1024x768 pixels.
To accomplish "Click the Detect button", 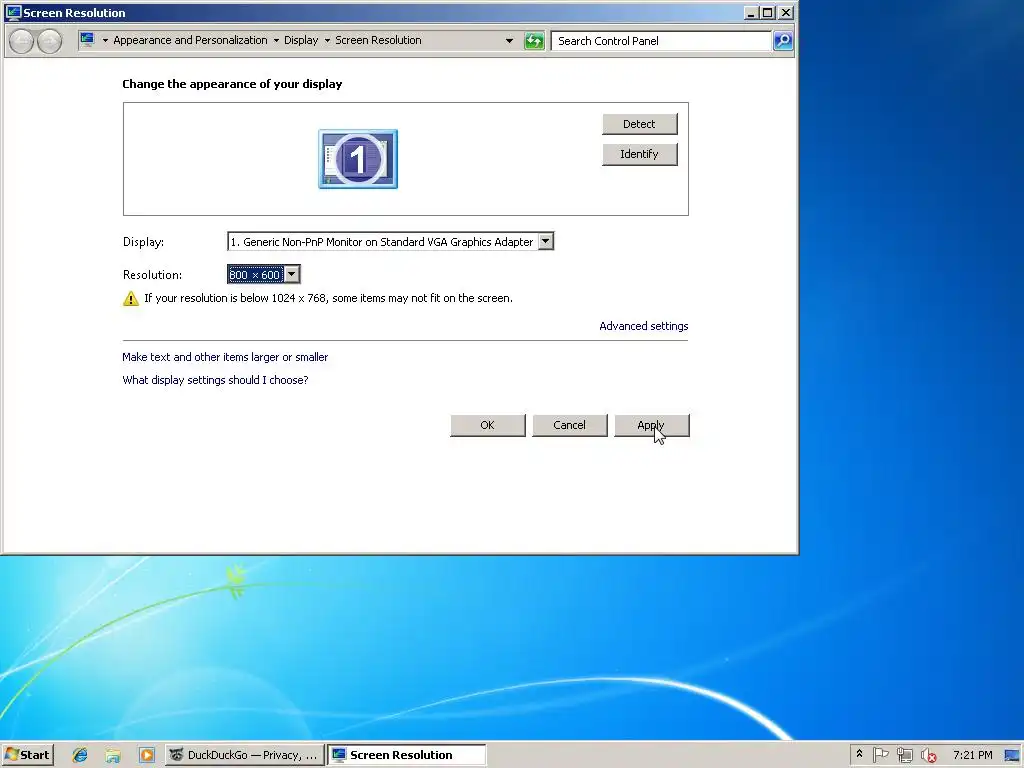I will pyautogui.click(x=639, y=124).
